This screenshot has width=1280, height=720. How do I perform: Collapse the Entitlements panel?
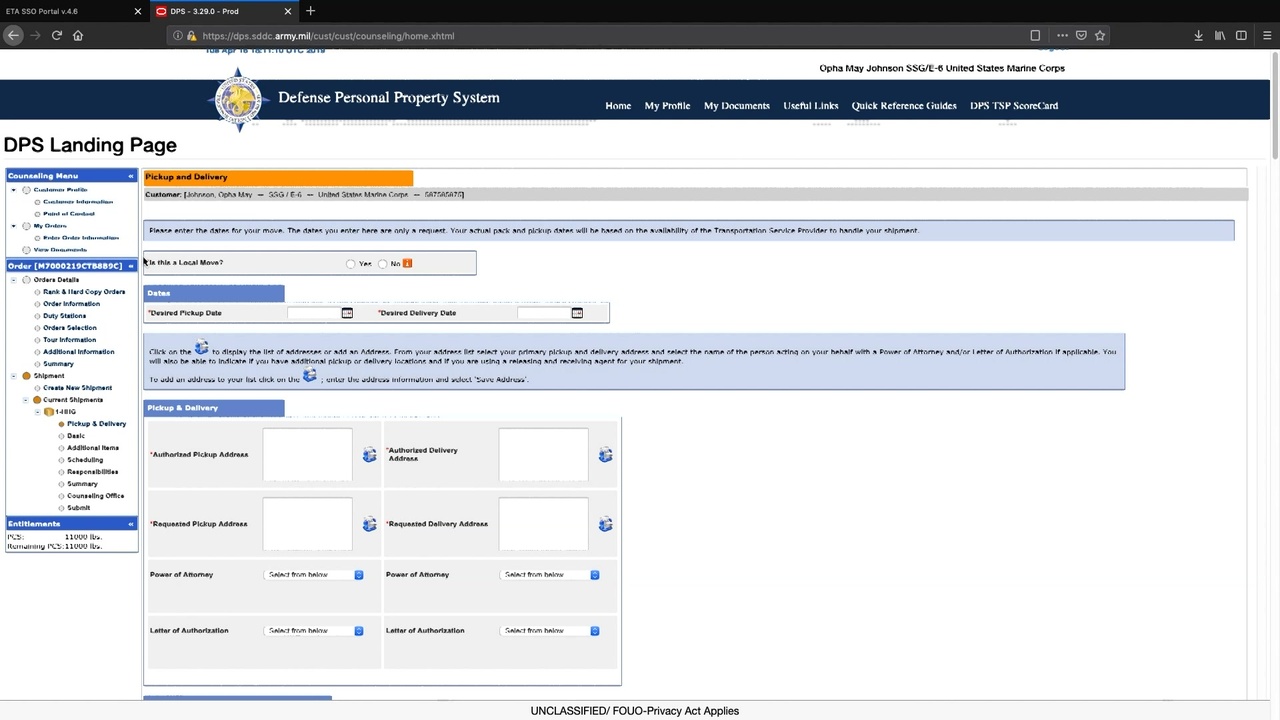130,524
